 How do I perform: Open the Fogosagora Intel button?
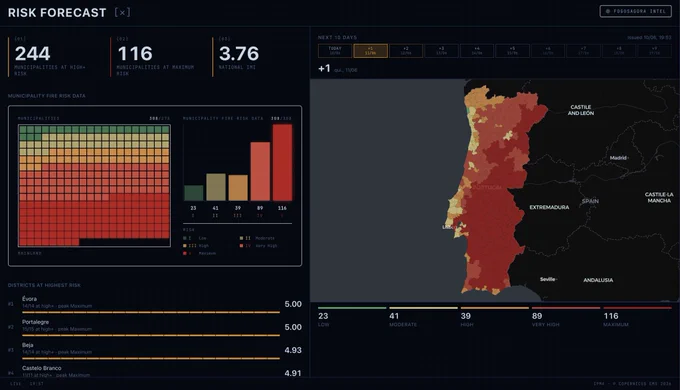click(636, 11)
